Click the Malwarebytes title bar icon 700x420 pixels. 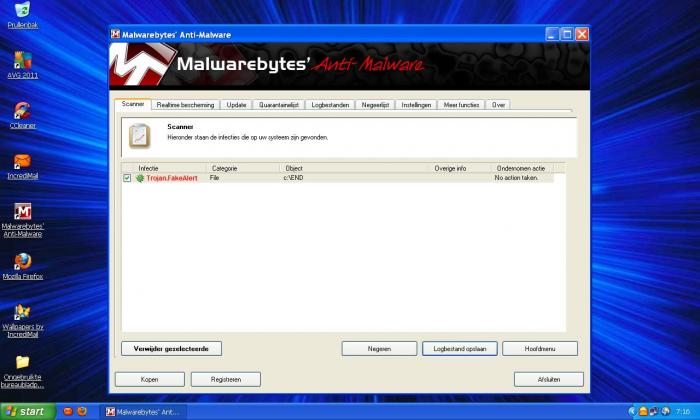coord(116,34)
